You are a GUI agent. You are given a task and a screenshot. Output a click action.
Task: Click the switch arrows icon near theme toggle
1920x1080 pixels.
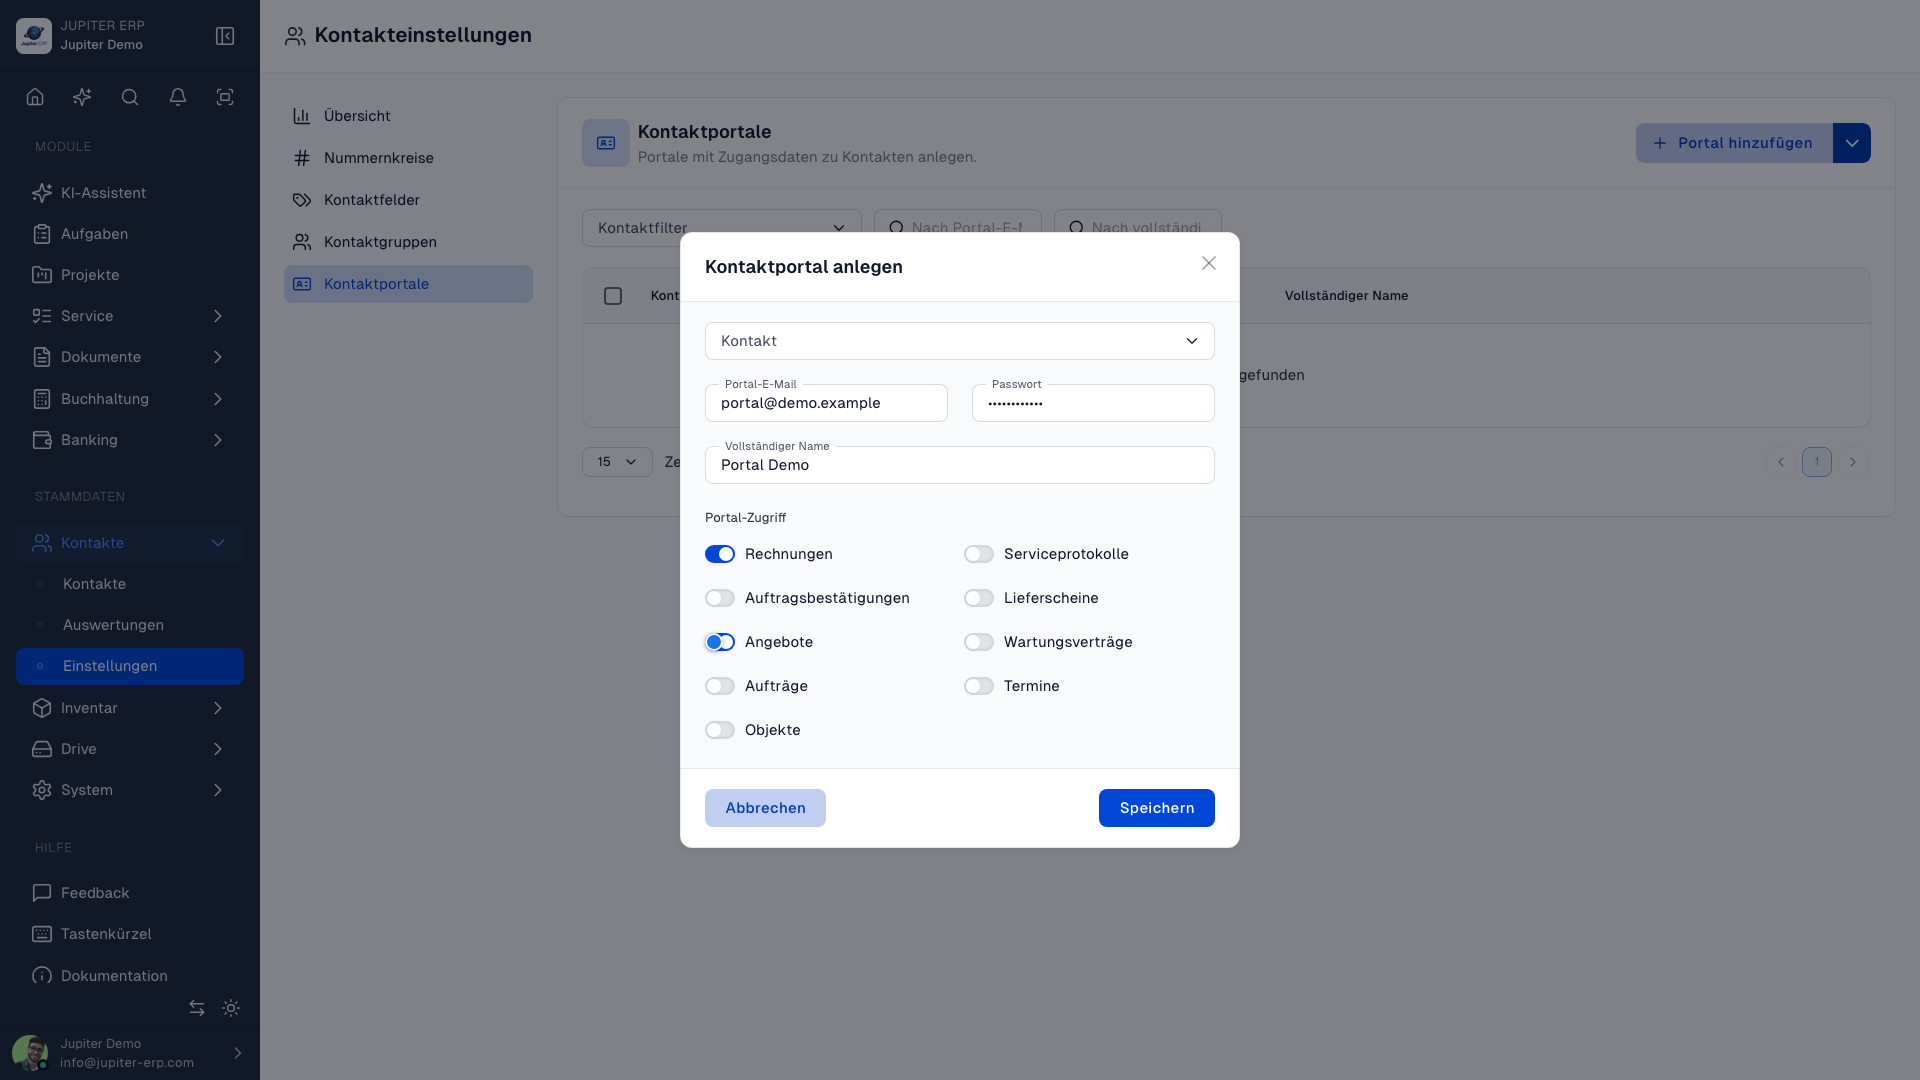pos(197,1008)
